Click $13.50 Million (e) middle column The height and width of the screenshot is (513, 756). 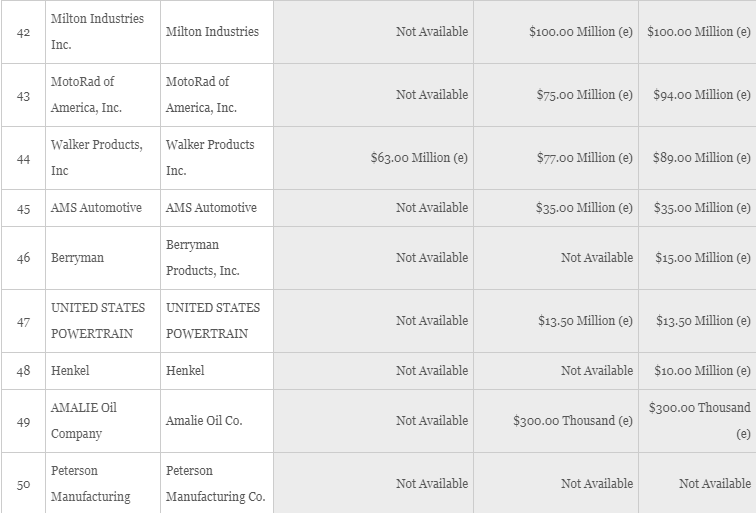tap(585, 321)
